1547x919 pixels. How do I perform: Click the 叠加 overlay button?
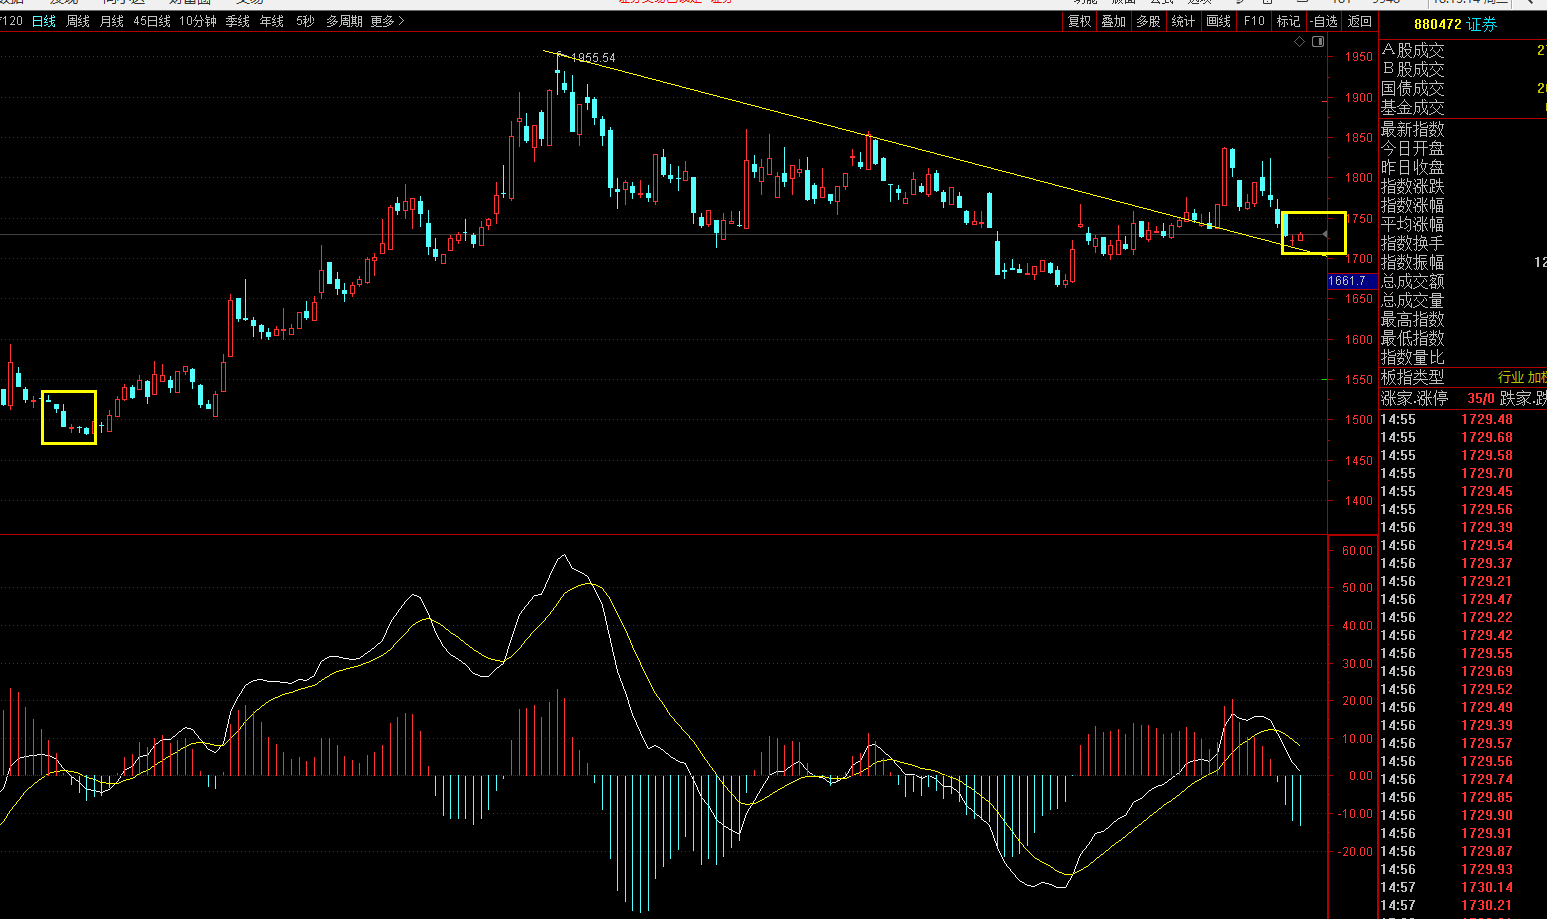(1113, 21)
